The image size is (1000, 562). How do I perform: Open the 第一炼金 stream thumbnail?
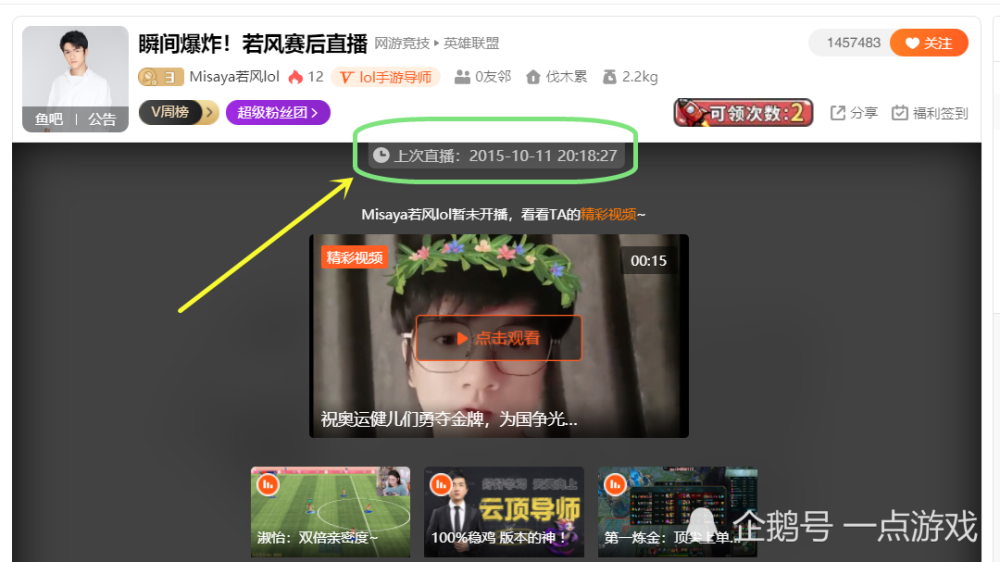tap(677, 512)
